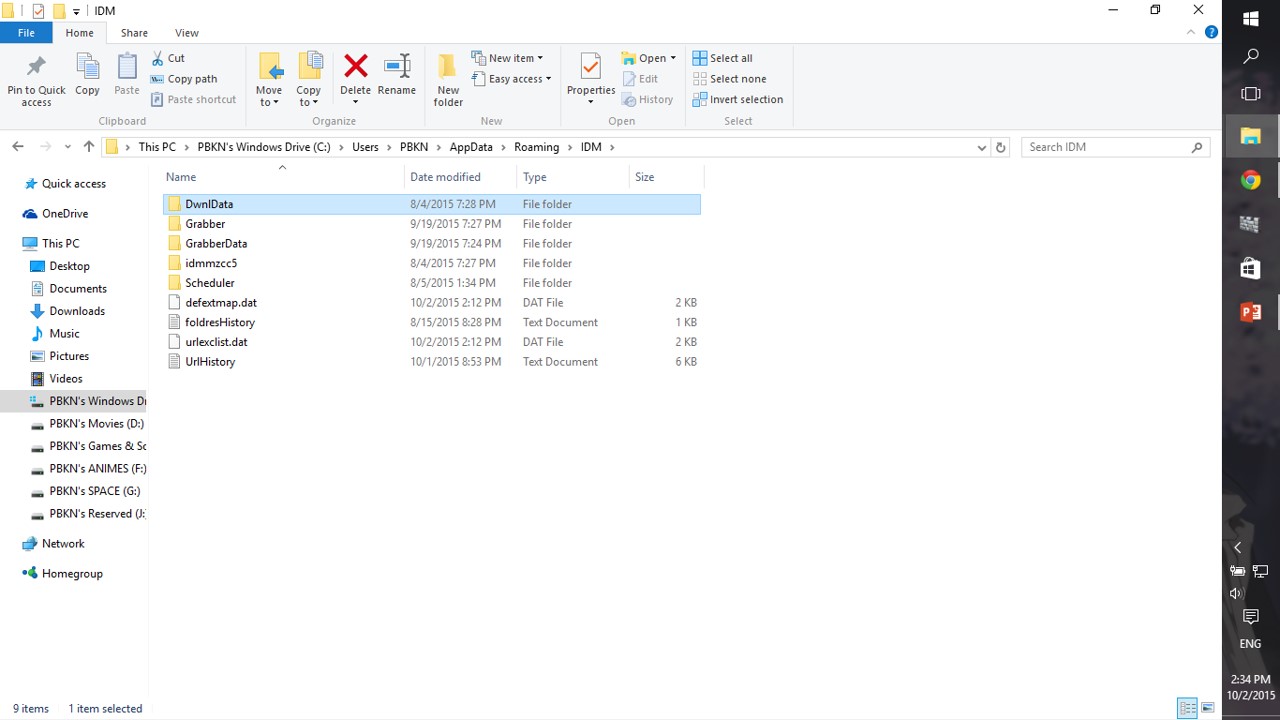This screenshot has height=720, width=1280.
Task: Open Google Chrome from the taskbar
Action: tap(1250, 181)
